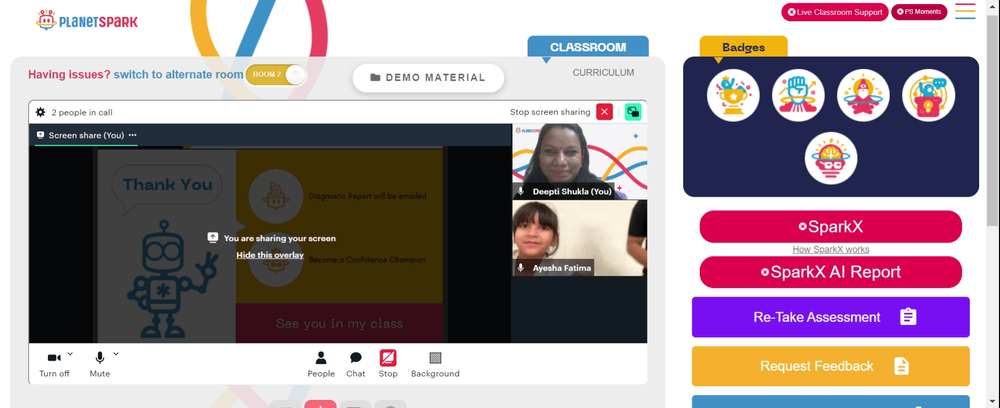Open the People panel

click(321, 365)
